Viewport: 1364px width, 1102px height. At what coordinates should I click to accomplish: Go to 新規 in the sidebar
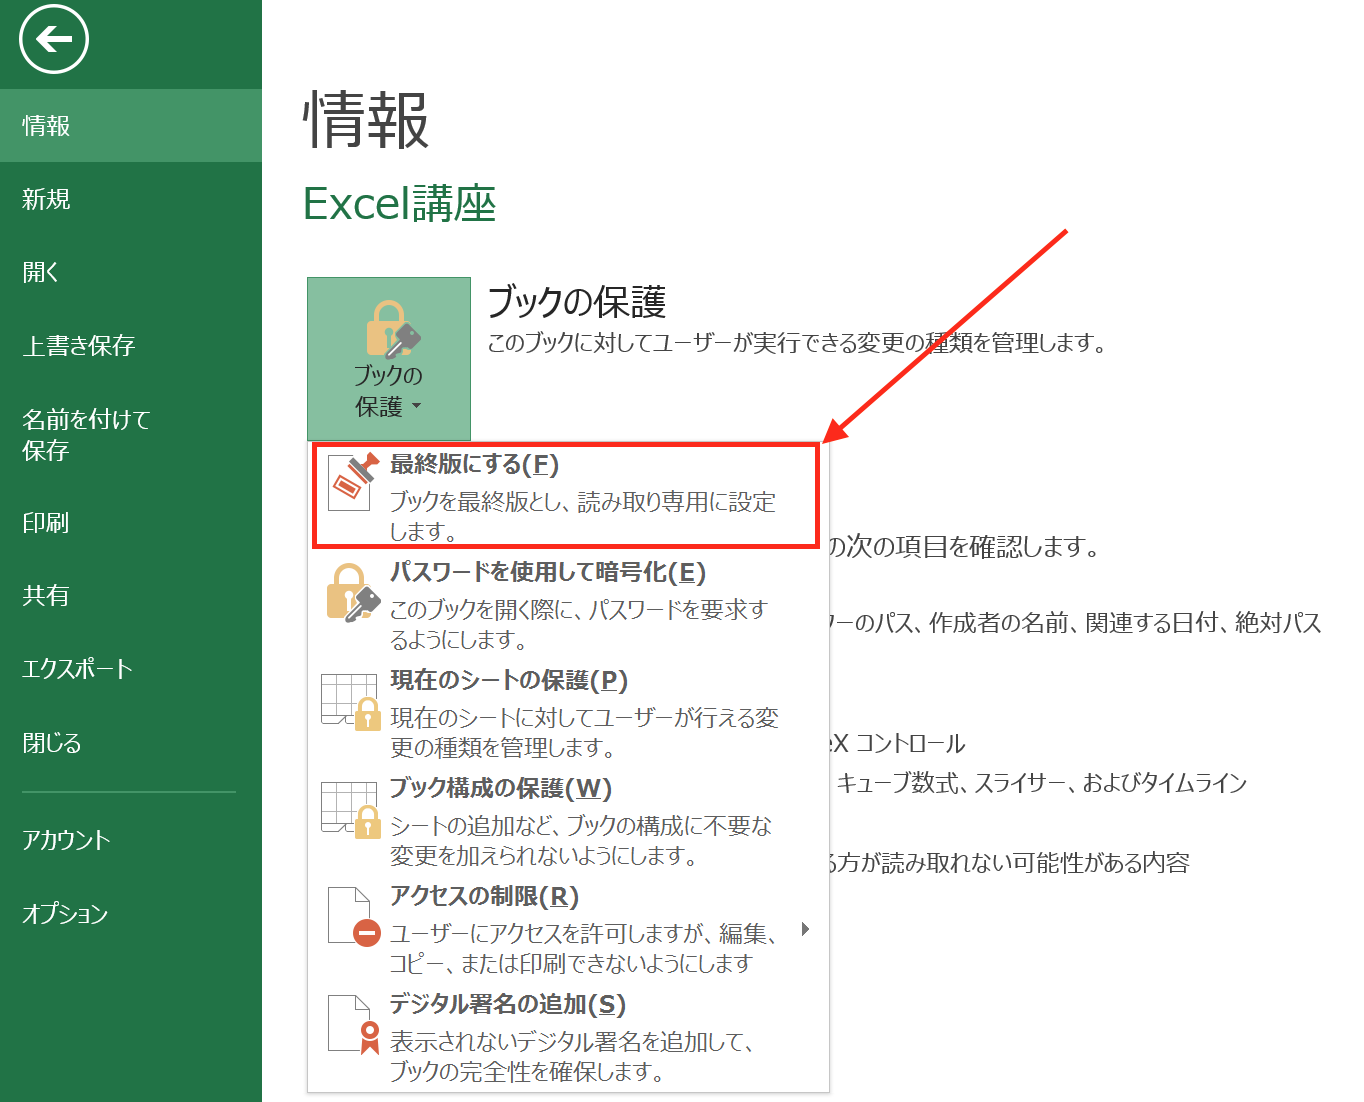[x=131, y=199]
